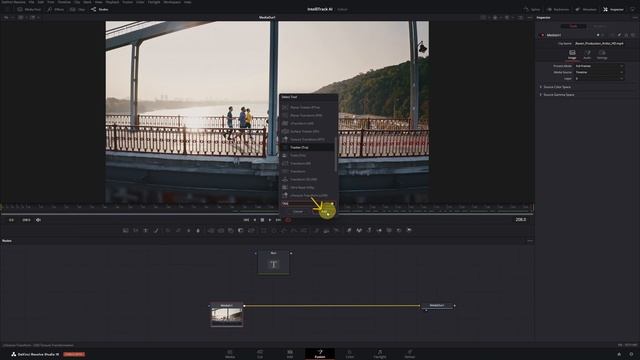This screenshot has width=640, height=360.
Task: Open the Settings tab in Inspector
Action: click(602, 55)
